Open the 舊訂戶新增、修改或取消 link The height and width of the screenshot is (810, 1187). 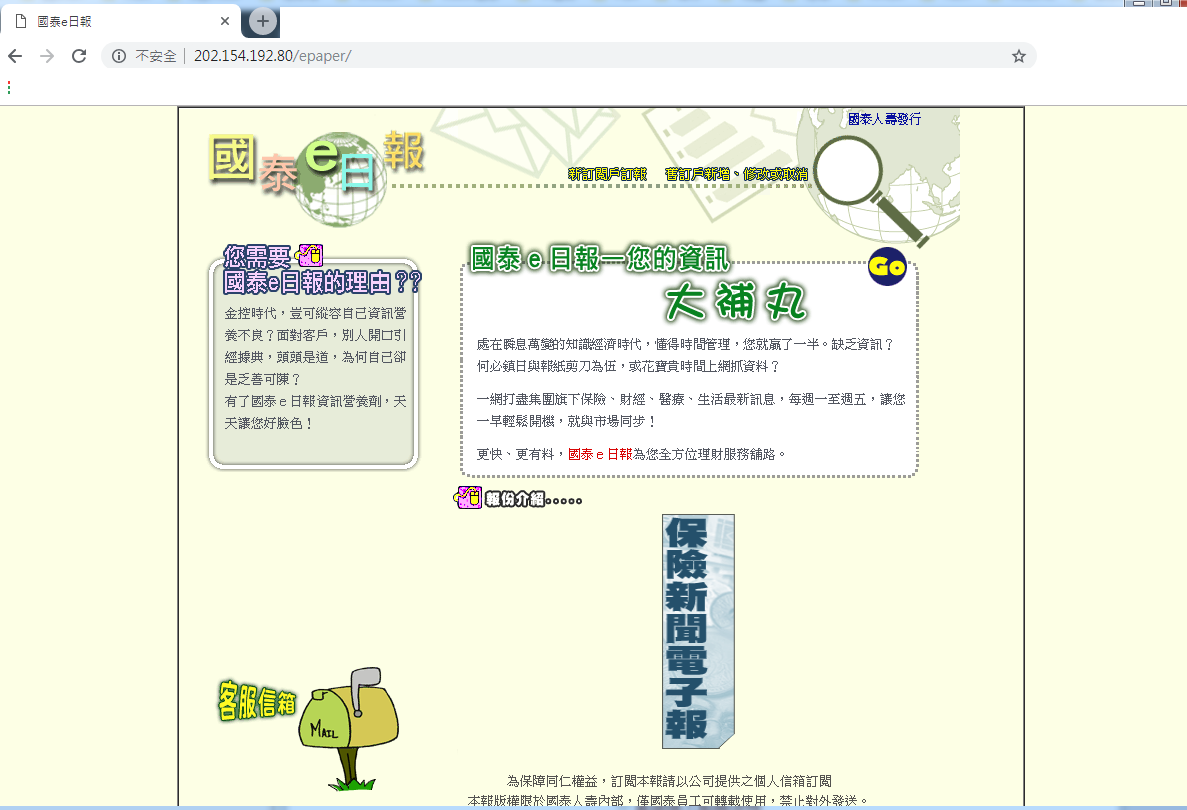pos(736,174)
